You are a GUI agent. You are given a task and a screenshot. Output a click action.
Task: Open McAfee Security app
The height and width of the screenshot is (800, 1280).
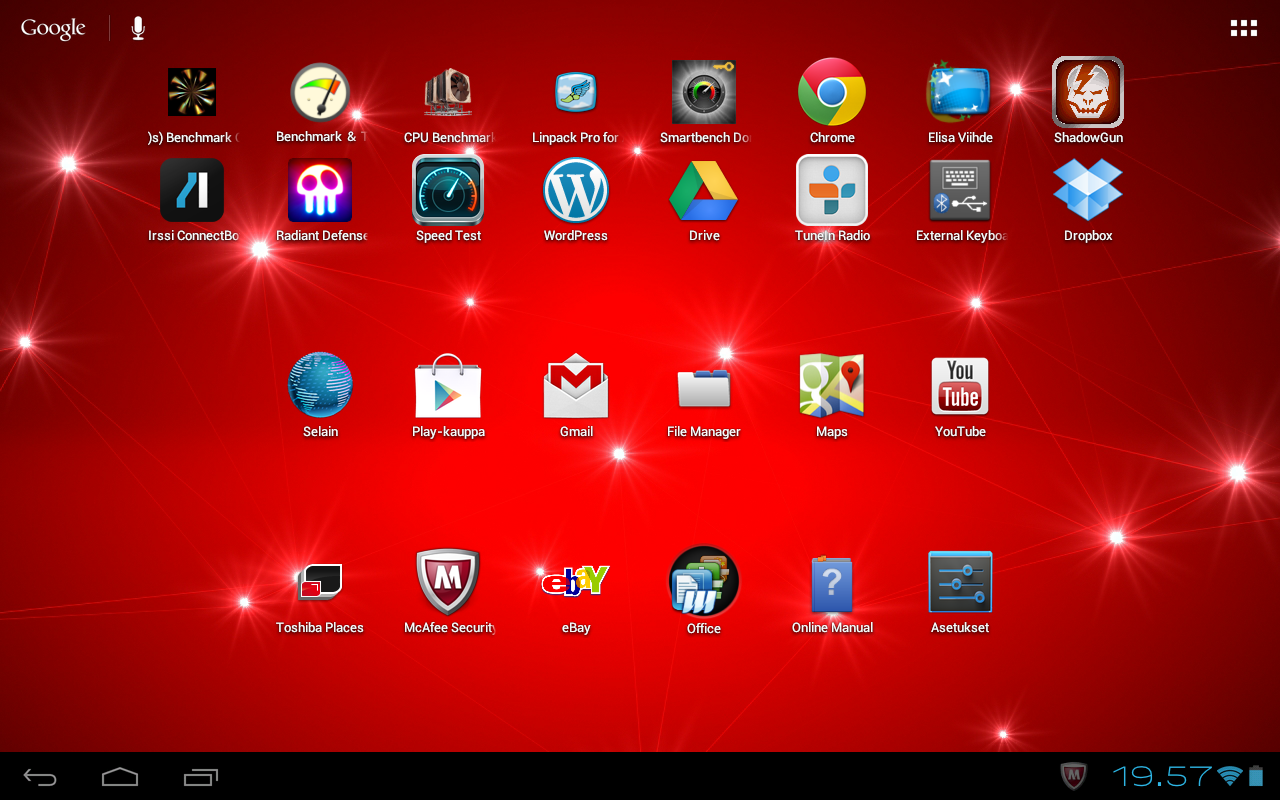448,581
